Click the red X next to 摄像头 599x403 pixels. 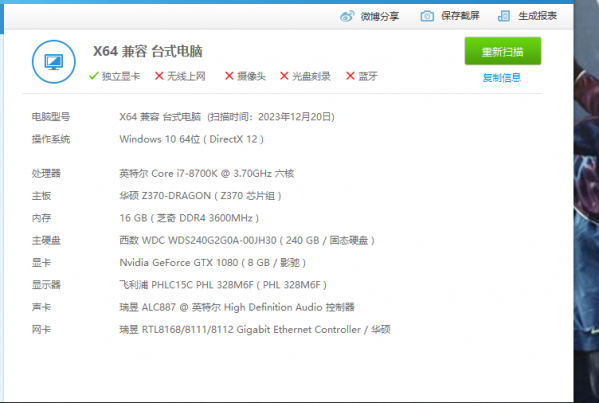(229, 76)
